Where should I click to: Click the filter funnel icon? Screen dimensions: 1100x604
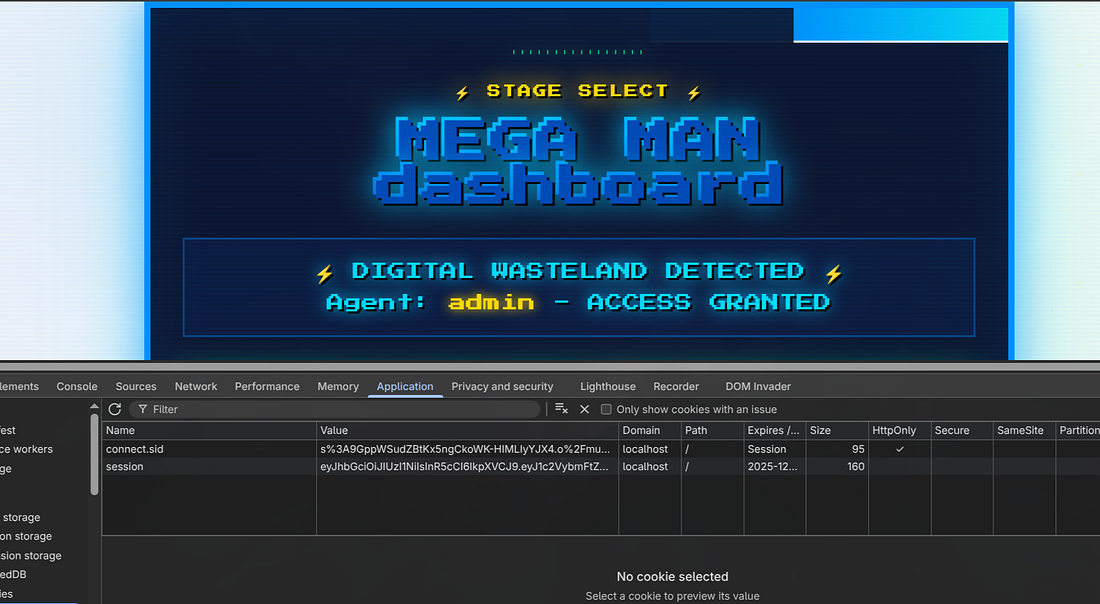point(143,409)
